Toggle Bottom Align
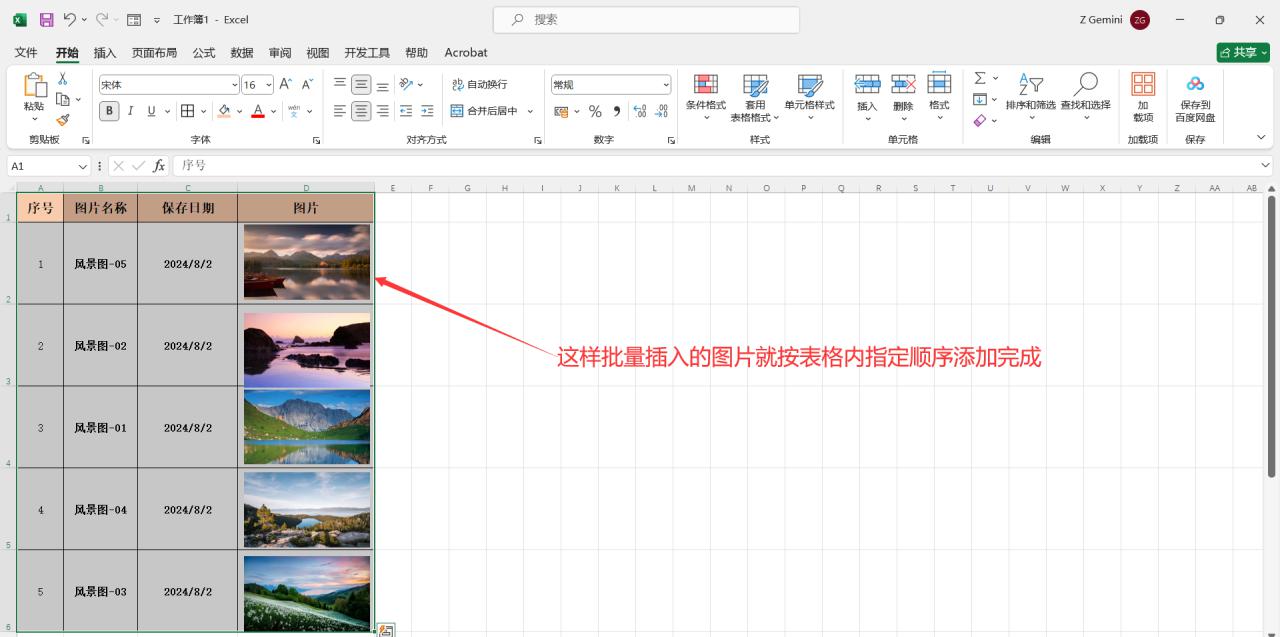 coord(382,85)
